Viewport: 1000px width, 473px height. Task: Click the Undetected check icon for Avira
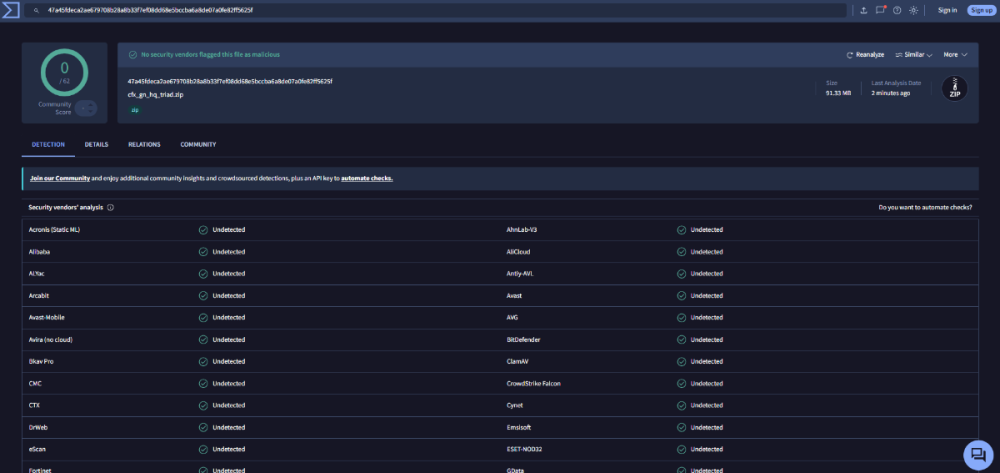[203, 340]
